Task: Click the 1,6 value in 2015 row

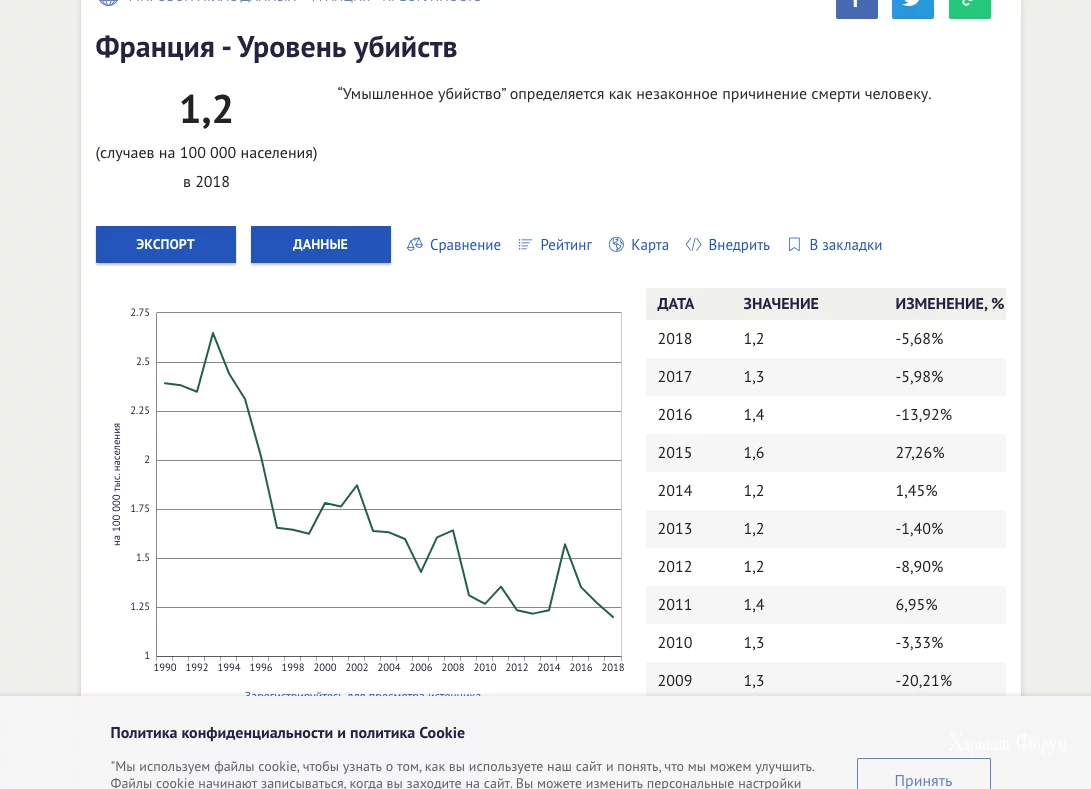Action: tap(754, 453)
